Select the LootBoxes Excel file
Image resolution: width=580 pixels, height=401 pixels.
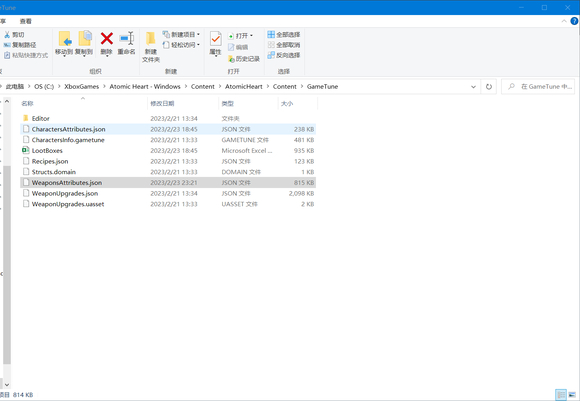point(168,151)
